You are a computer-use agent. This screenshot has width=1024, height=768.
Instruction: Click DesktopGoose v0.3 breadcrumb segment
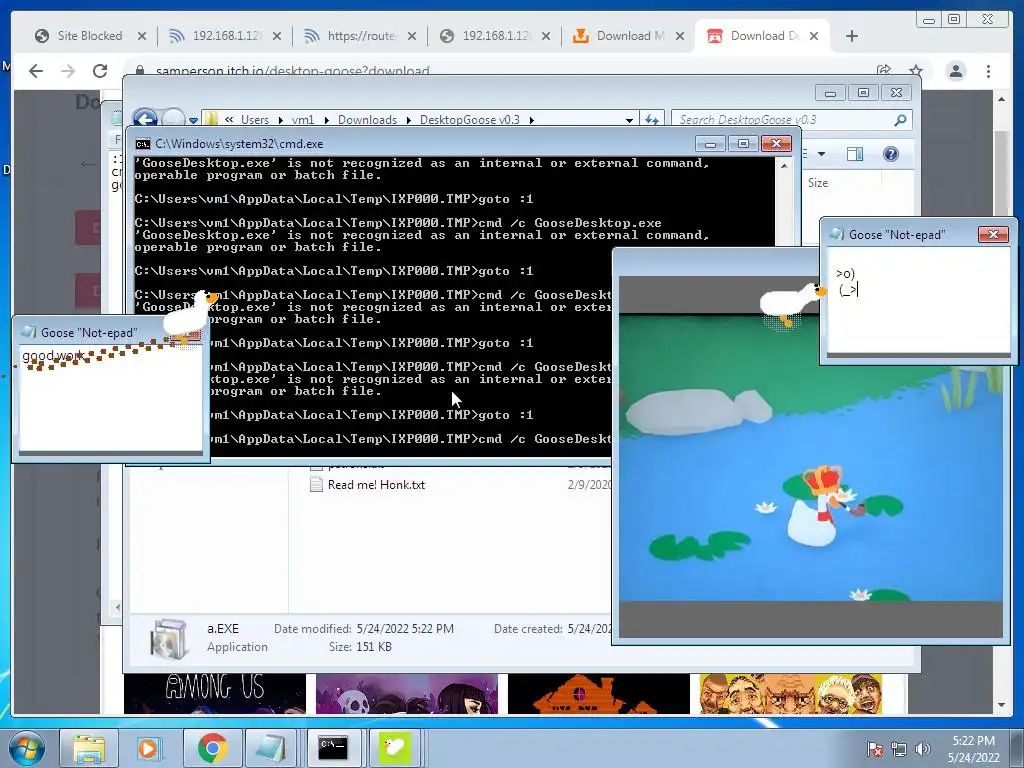click(470, 120)
